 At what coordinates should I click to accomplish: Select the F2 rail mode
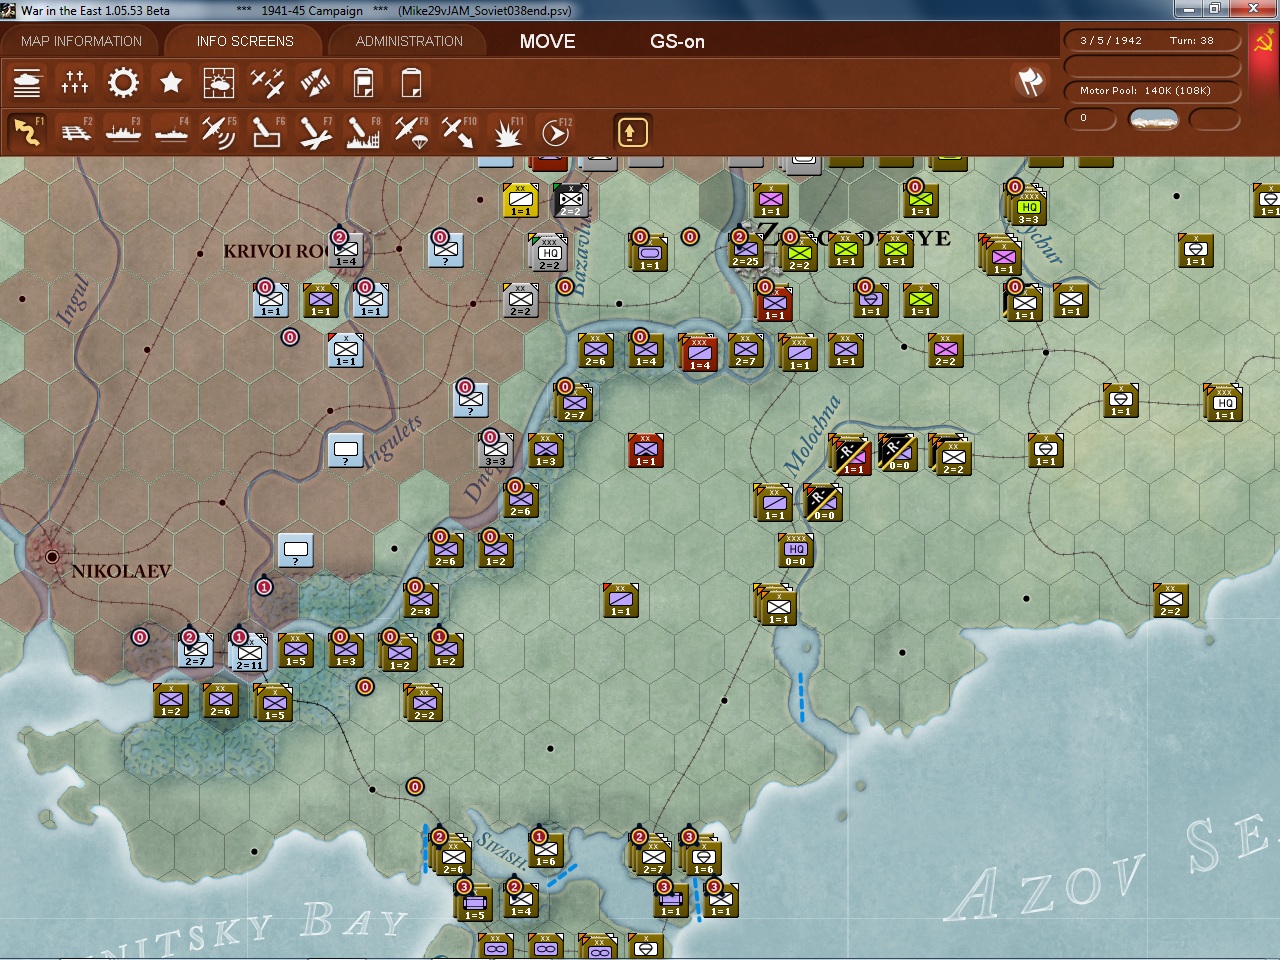[75, 132]
